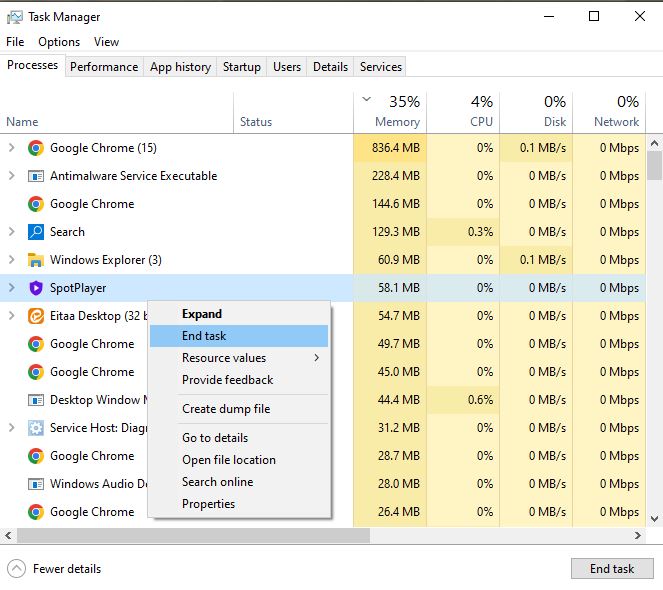Open the View menu

pyautogui.click(x=106, y=42)
